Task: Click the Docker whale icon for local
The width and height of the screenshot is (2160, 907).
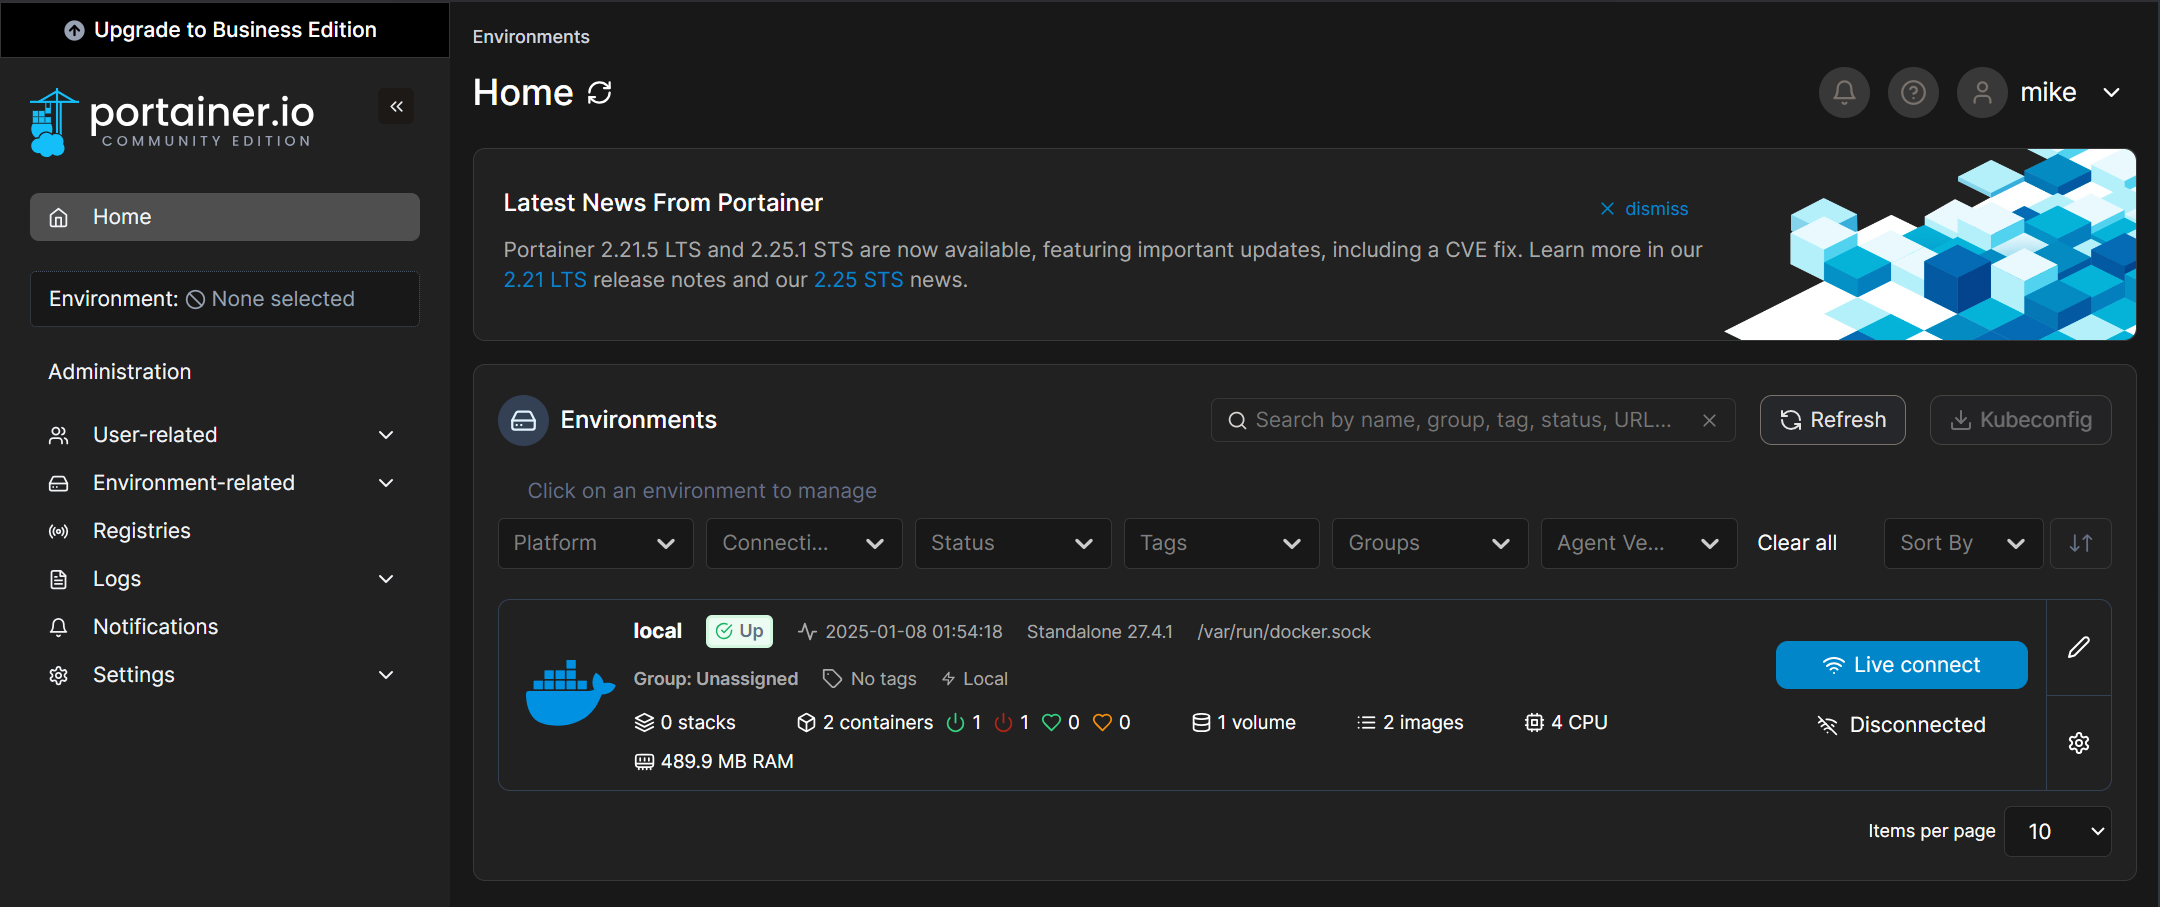Action: tap(570, 691)
